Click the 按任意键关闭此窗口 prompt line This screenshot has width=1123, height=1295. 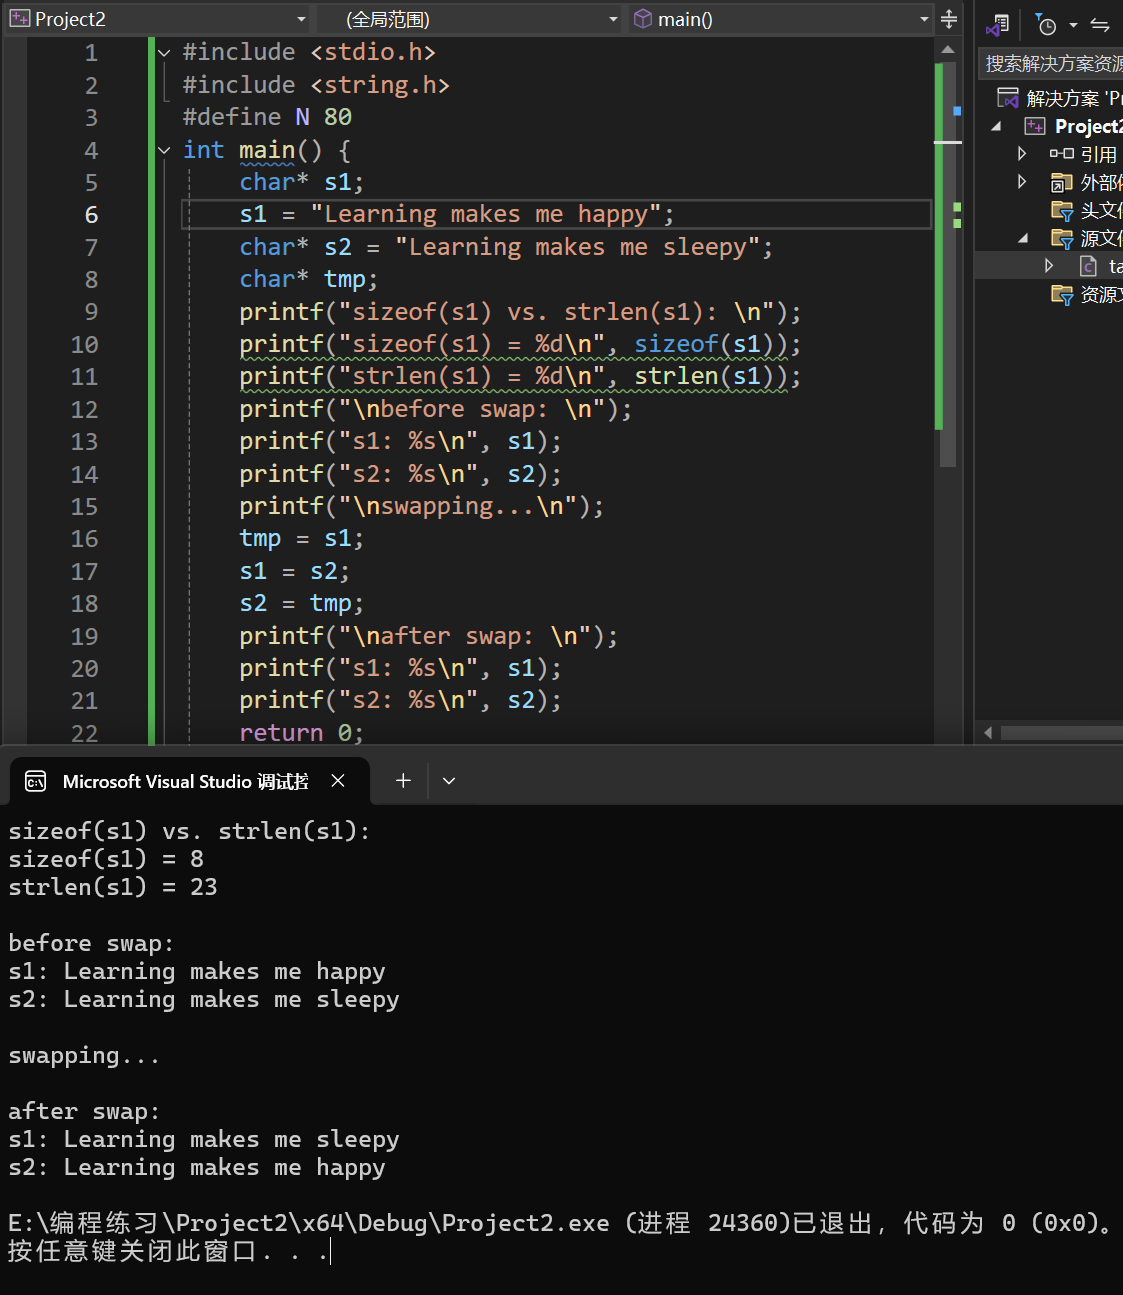pyautogui.click(x=168, y=1251)
